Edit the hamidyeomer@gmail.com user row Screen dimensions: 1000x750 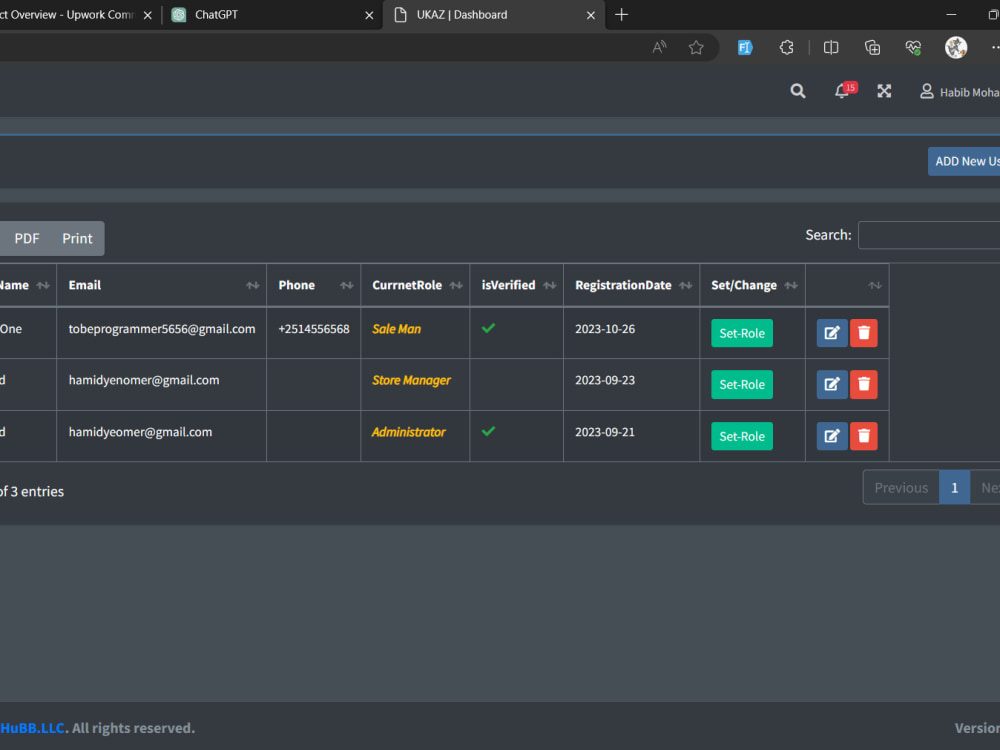click(832, 436)
